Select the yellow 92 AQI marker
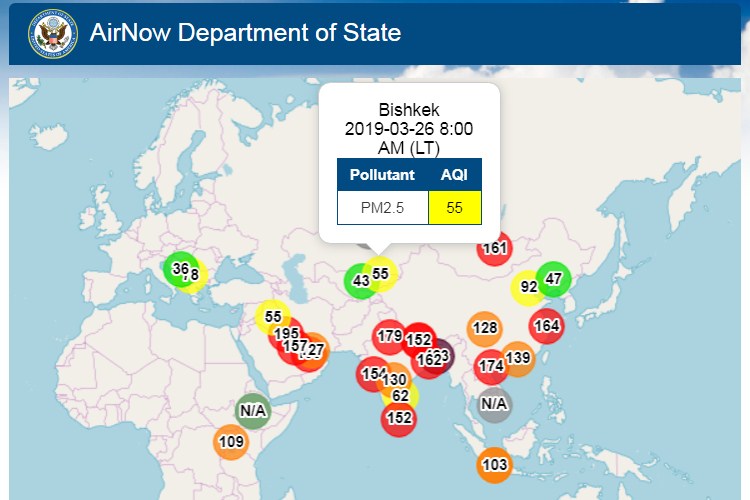The height and width of the screenshot is (500, 750). tap(527, 288)
